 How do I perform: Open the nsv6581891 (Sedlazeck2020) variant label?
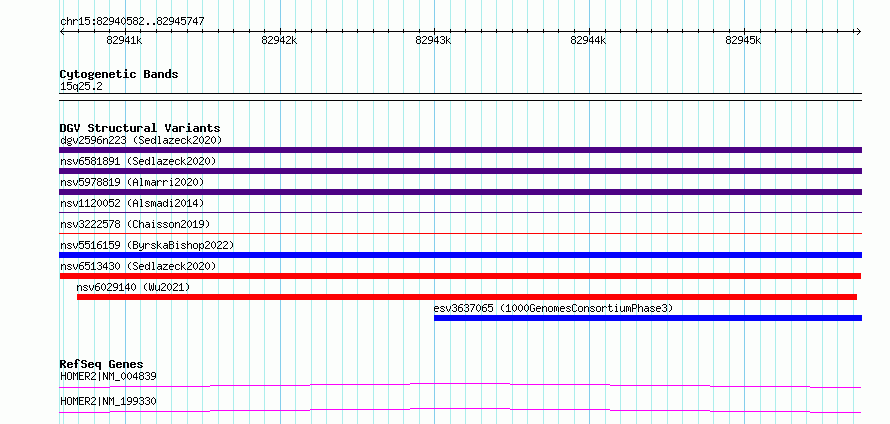[138, 161]
